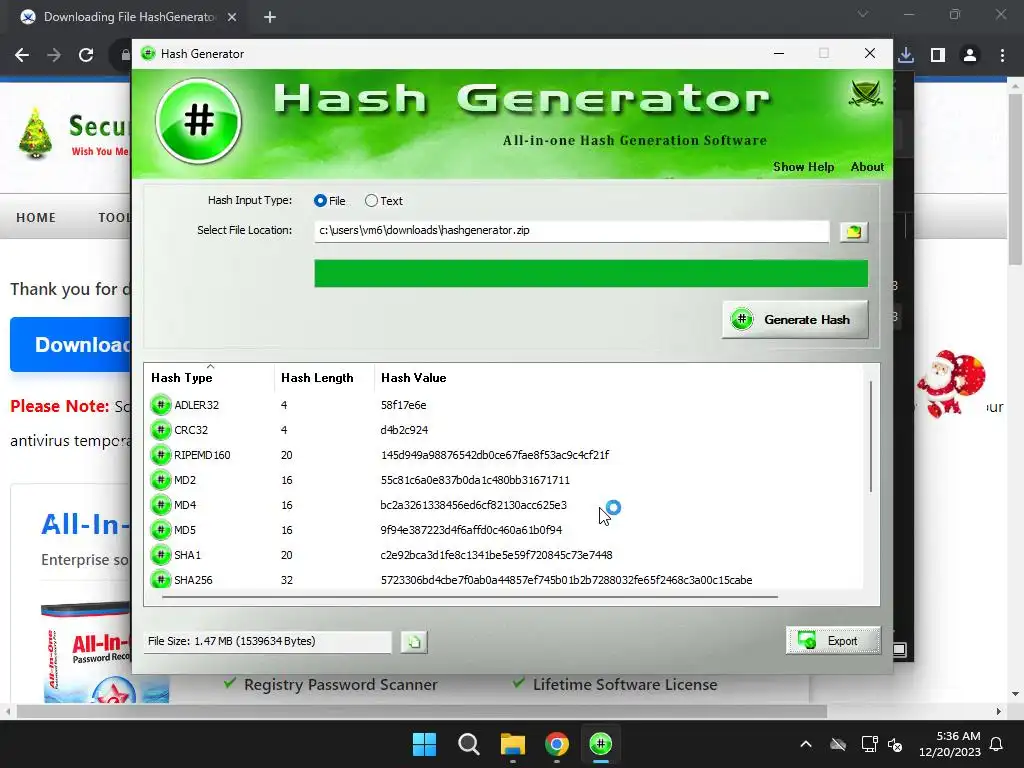The image size is (1024, 768).
Task: Open HOME menu on the website
Action: pyautogui.click(x=36, y=217)
